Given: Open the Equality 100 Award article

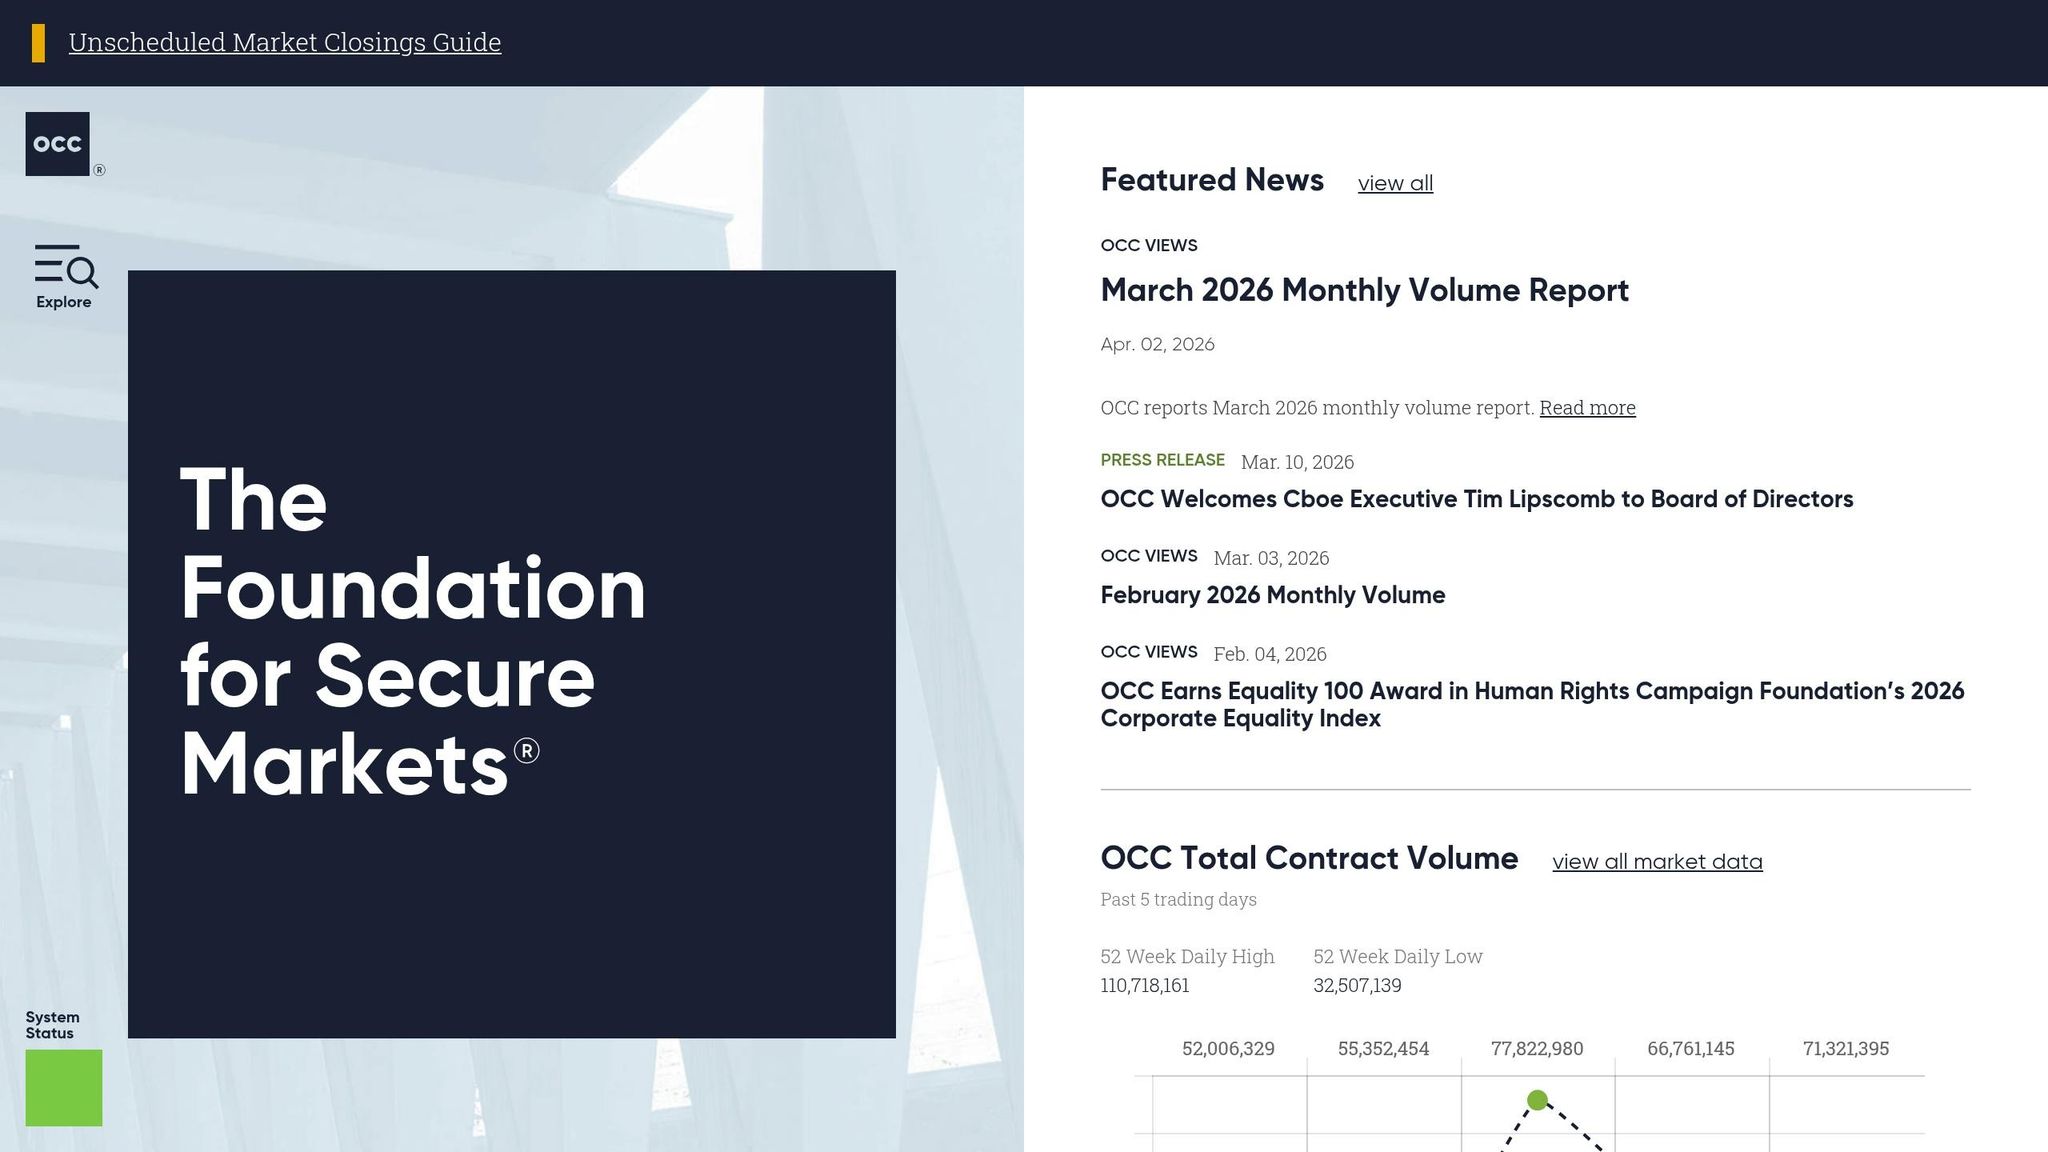Looking at the screenshot, I should [x=1532, y=704].
